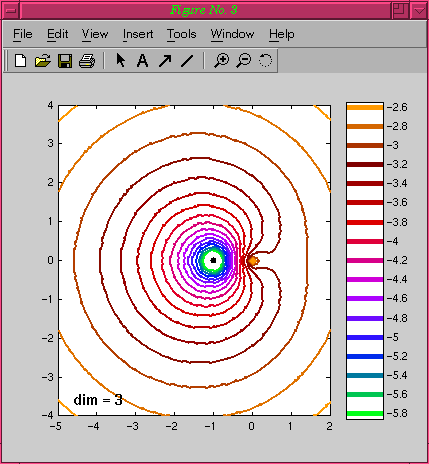Open the Edit menu
Image resolution: width=429 pixels, height=464 pixels.
pyautogui.click(x=58, y=34)
